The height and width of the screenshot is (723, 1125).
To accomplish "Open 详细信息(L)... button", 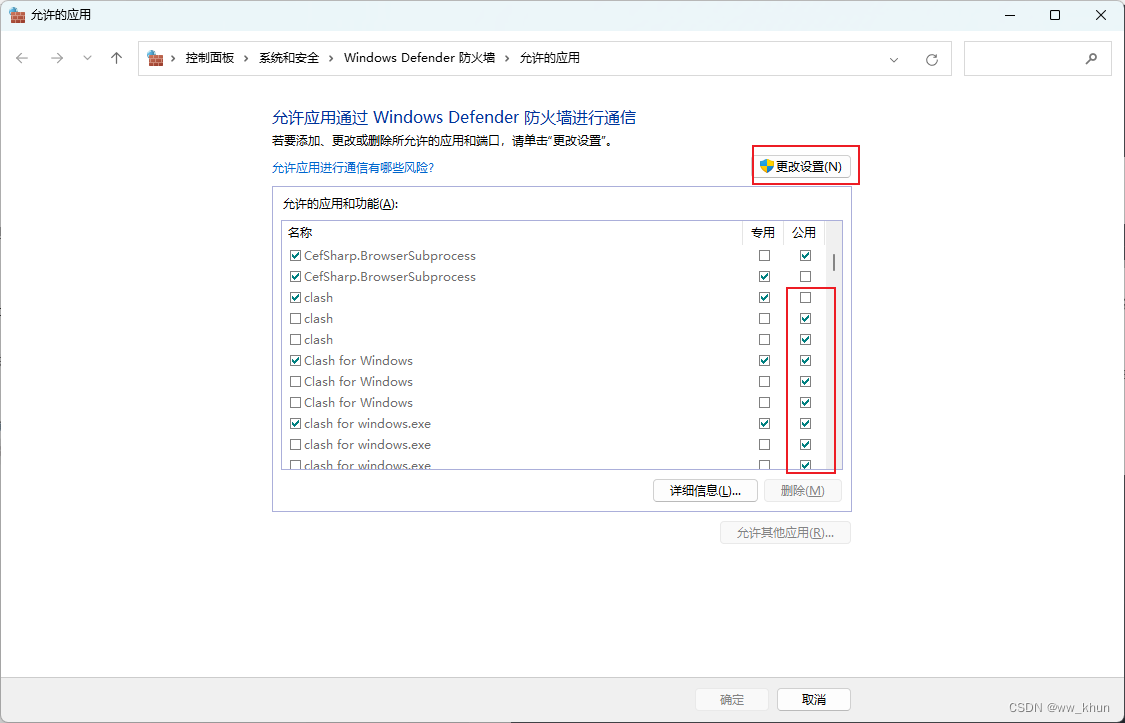I will (x=705, y=491).
